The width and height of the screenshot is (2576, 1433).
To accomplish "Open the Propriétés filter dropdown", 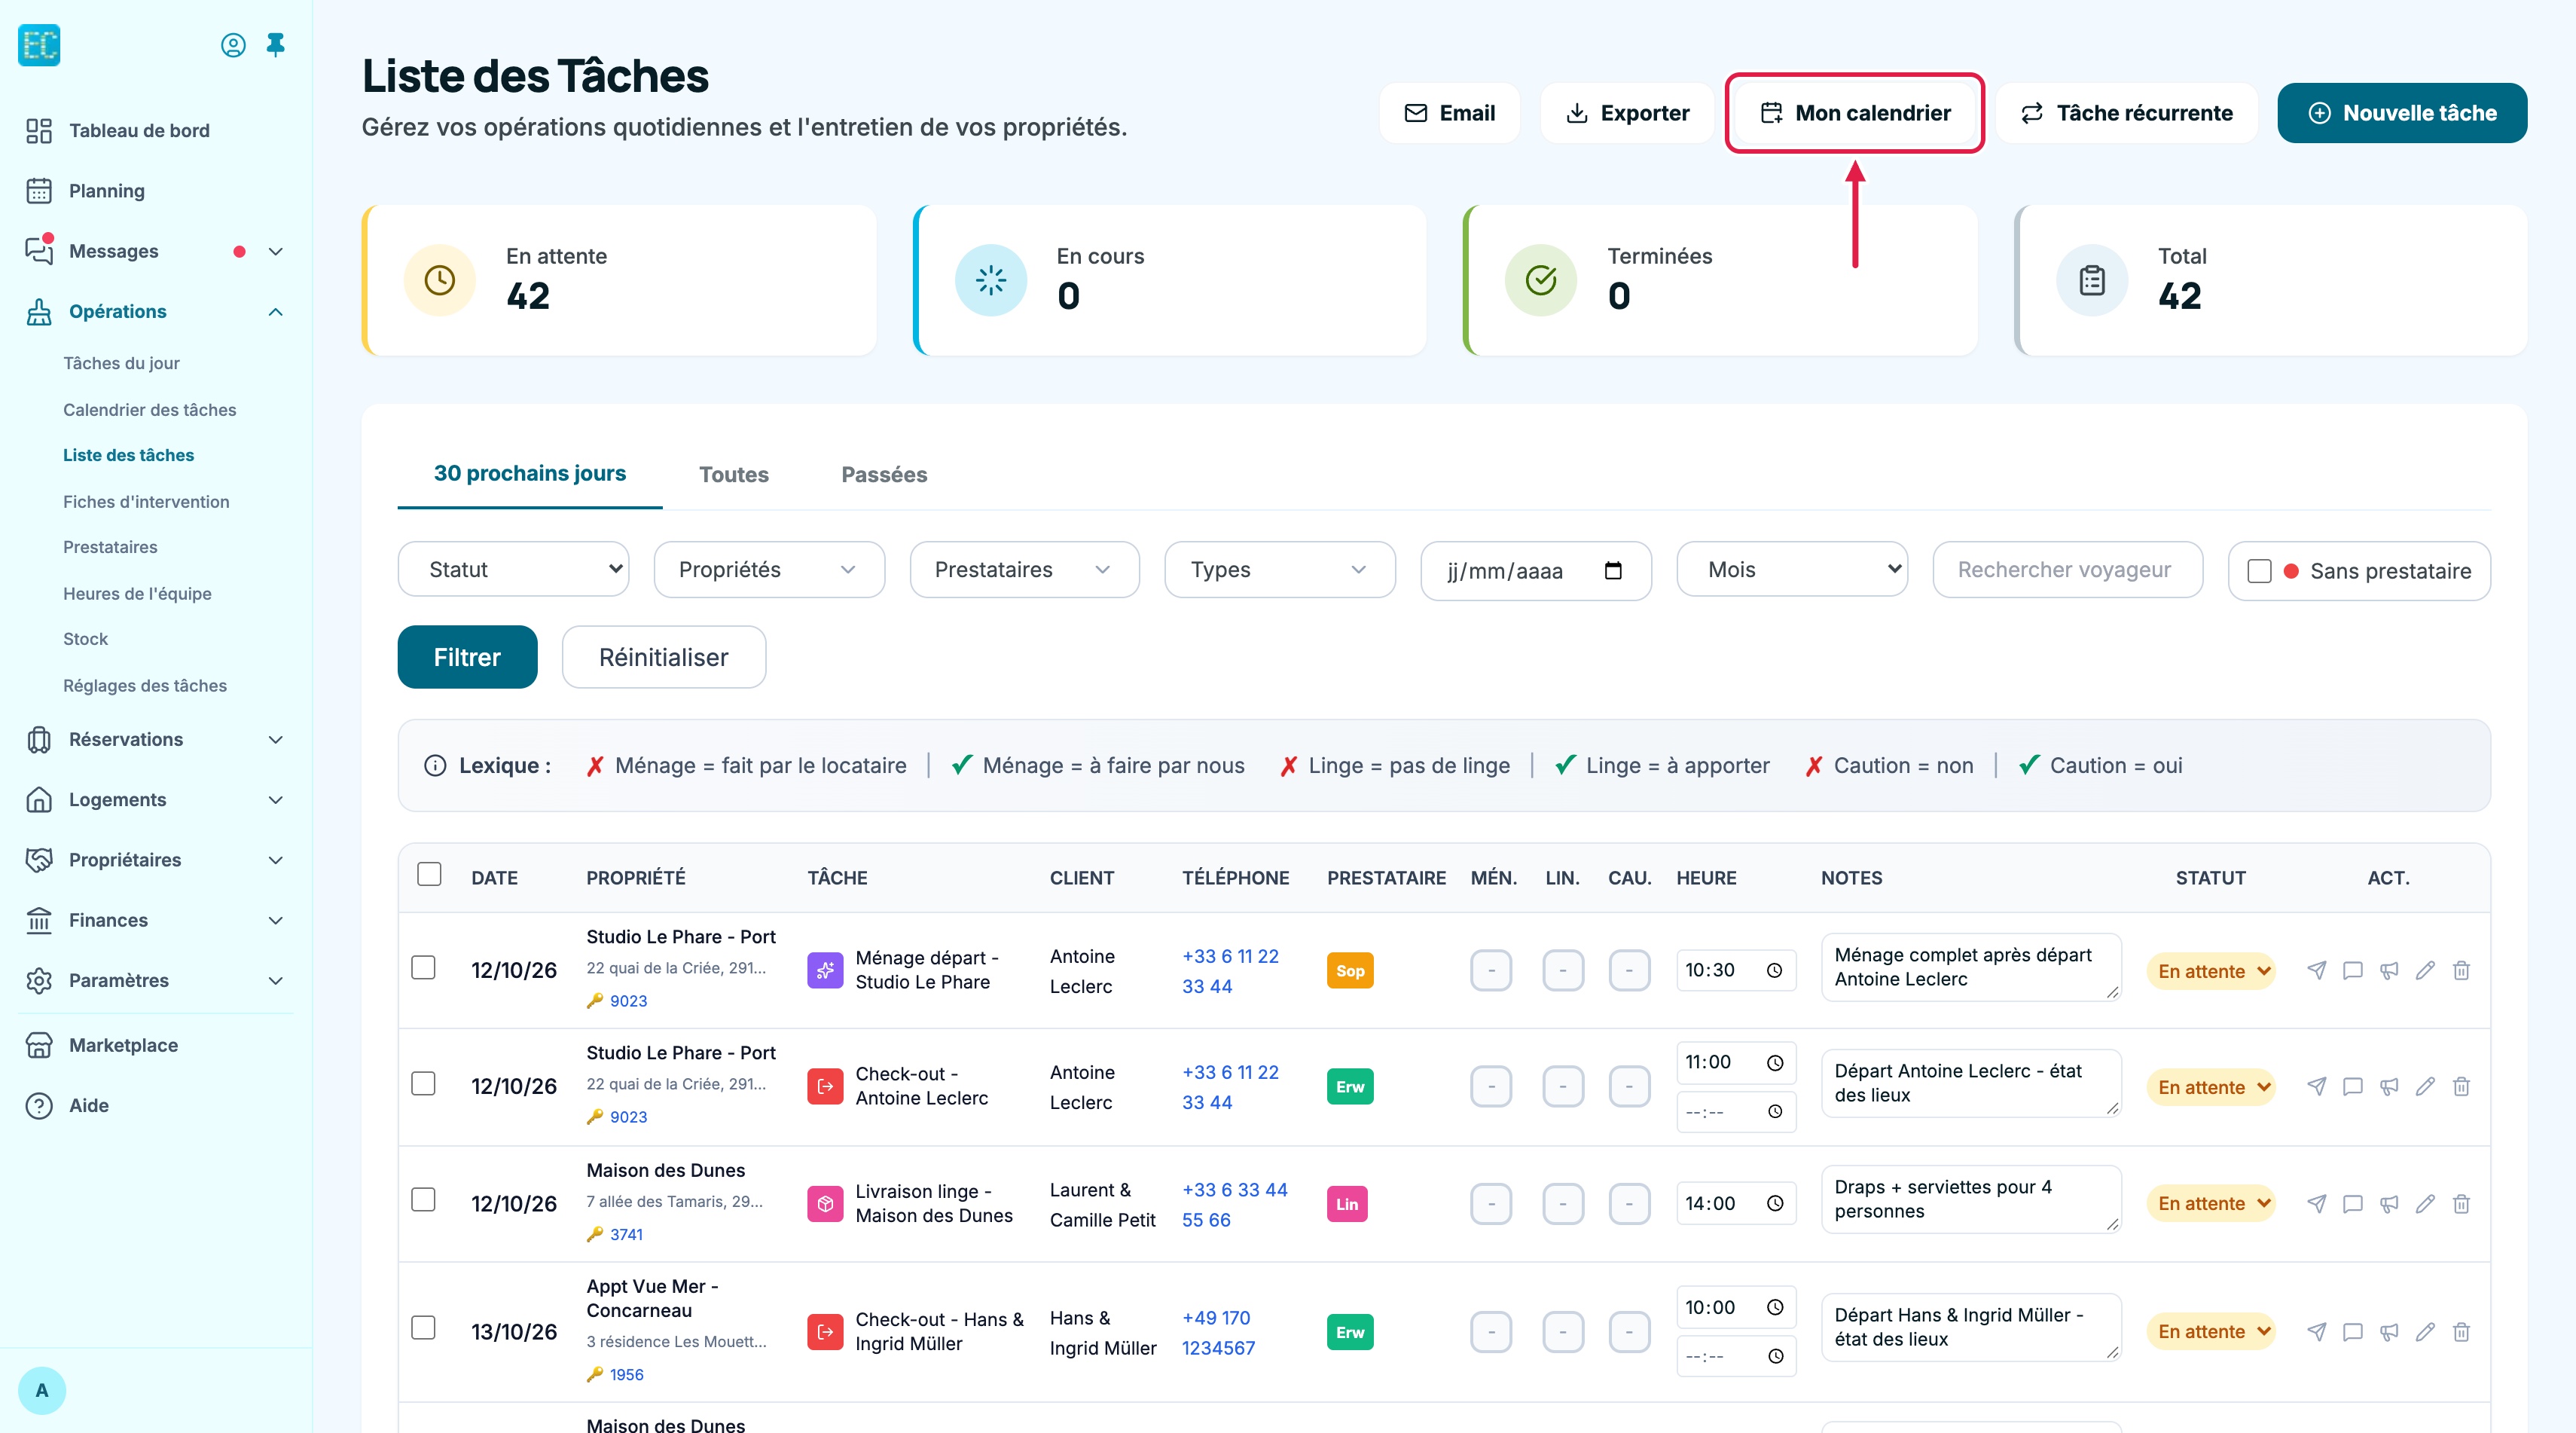I will coord(769,569).
